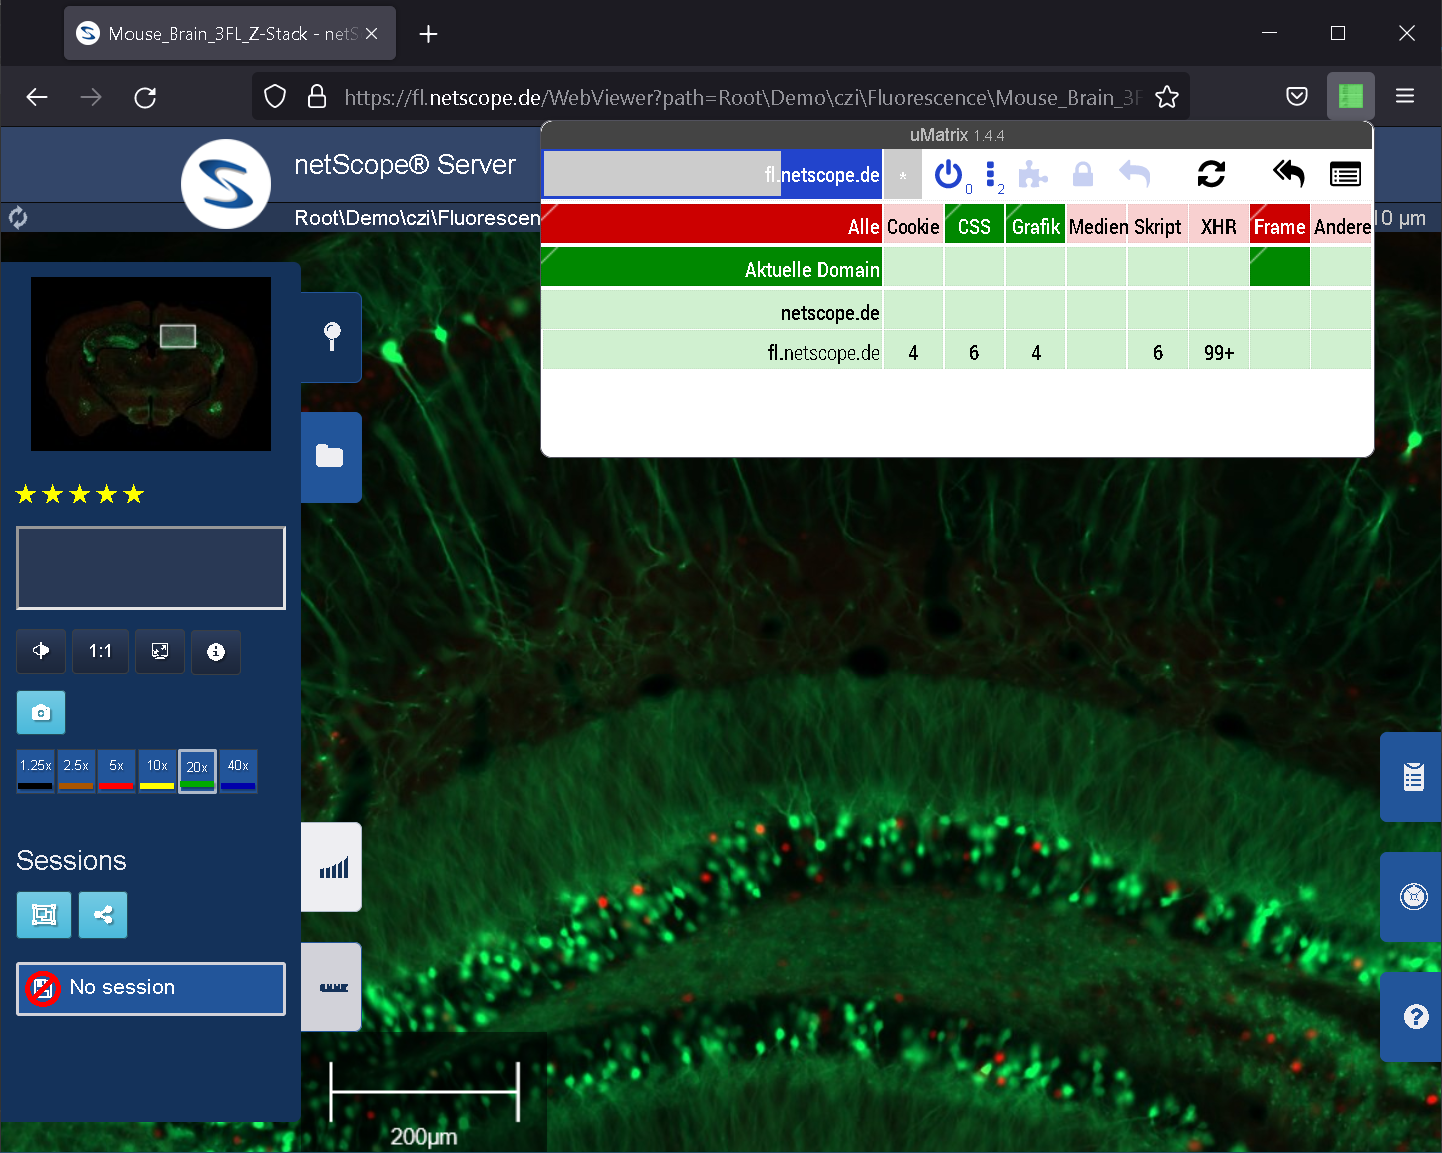Click the 1:1 zoom button
1442x1153 pixels.
100,652
